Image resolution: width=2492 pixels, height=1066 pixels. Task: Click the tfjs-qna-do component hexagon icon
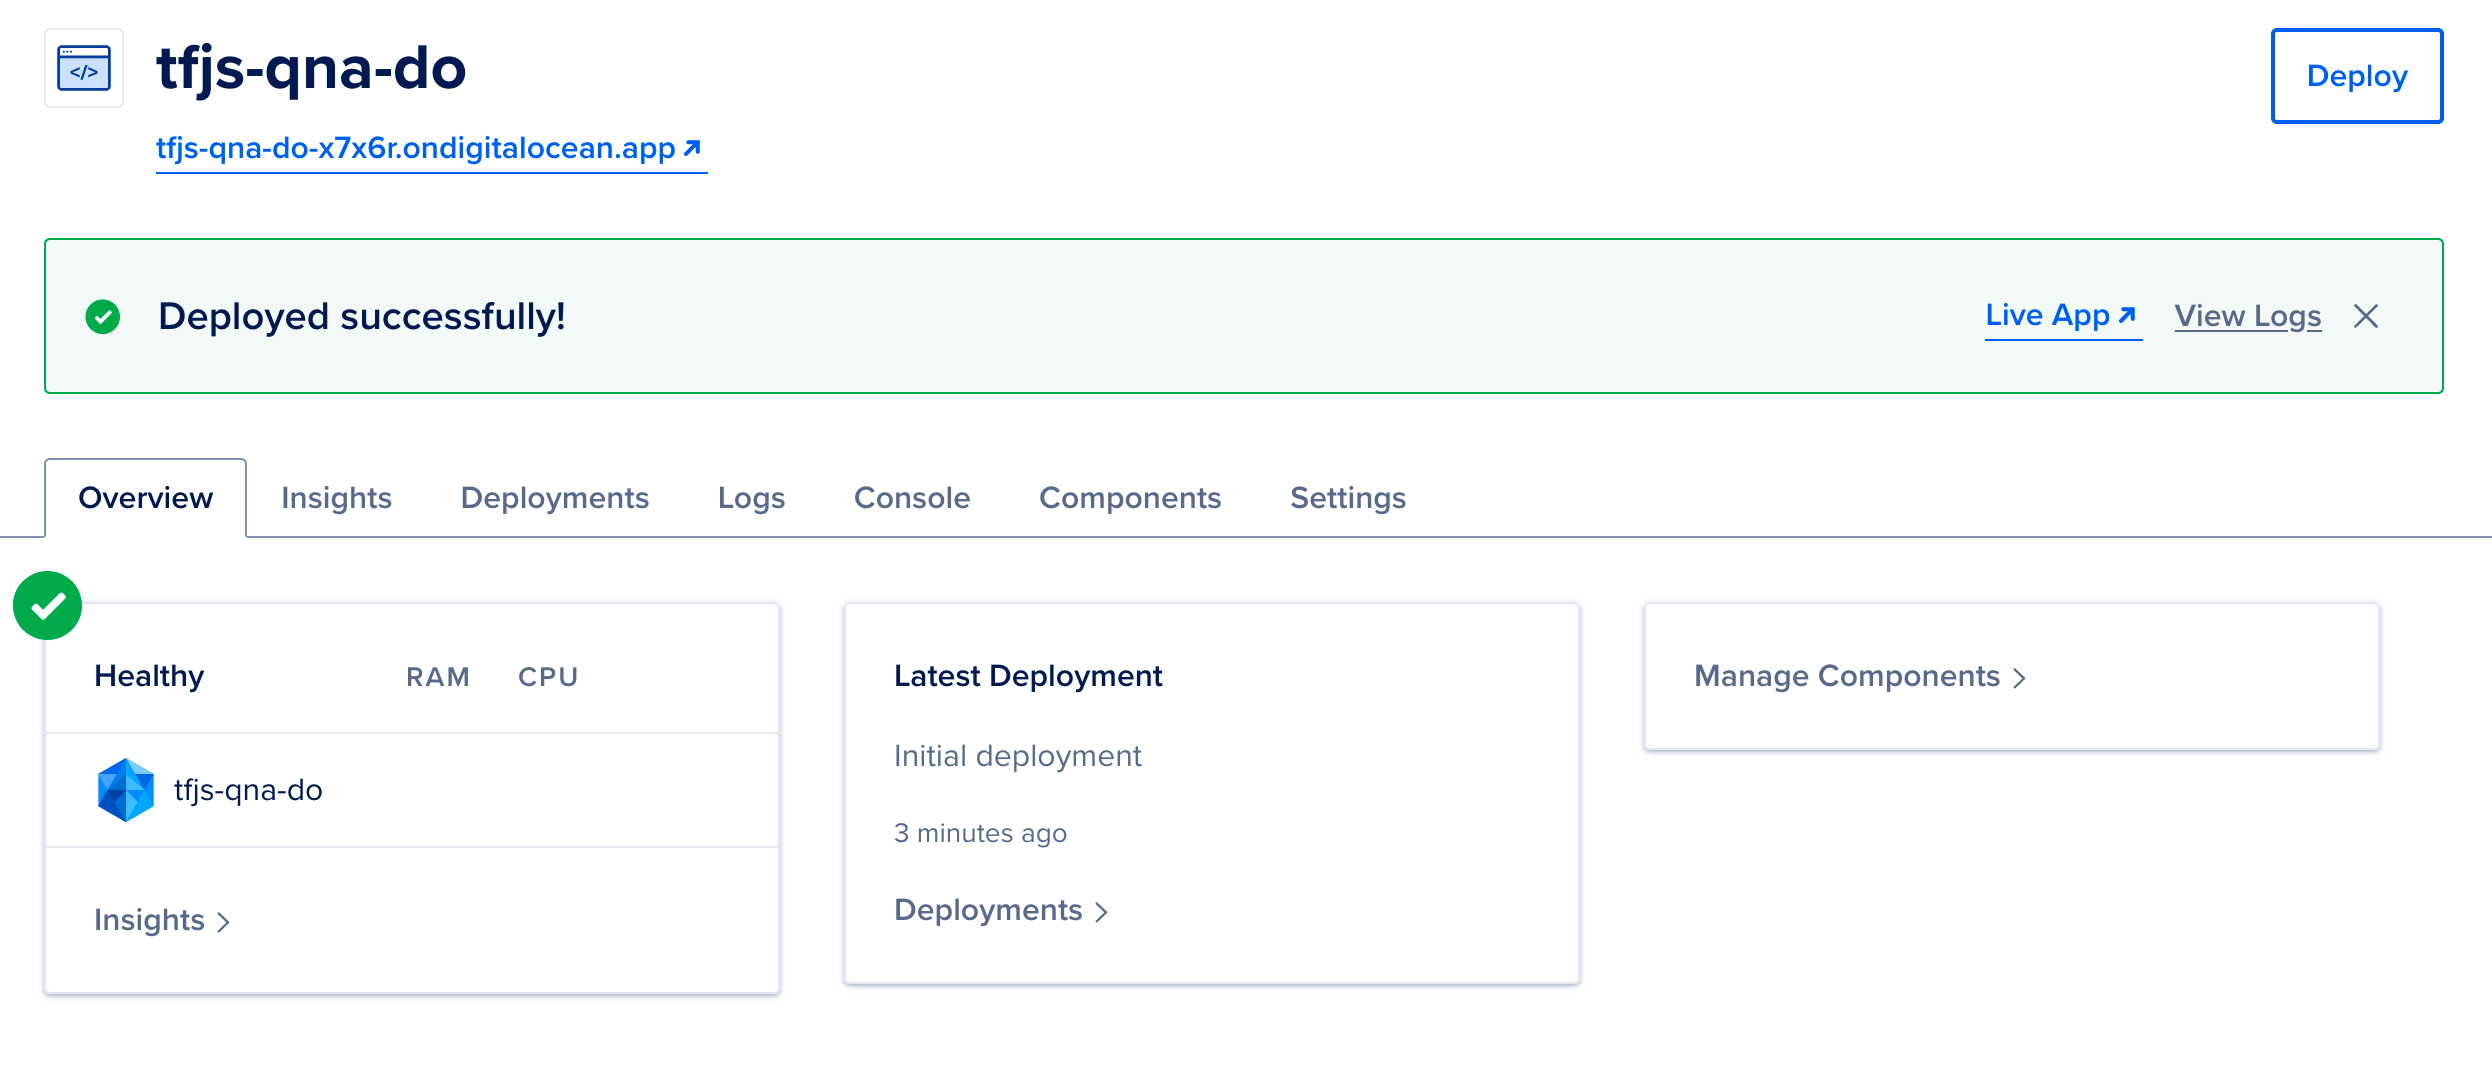coord(126,790)
